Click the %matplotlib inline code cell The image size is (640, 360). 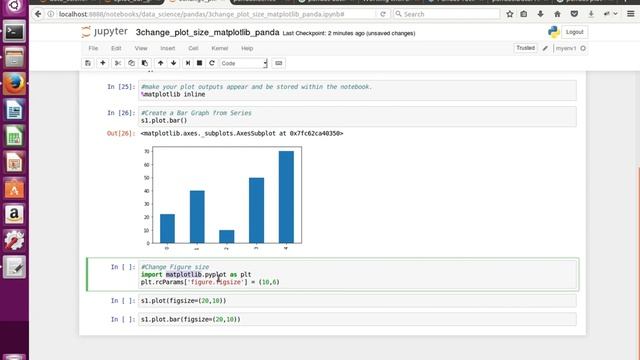point(358,91)
